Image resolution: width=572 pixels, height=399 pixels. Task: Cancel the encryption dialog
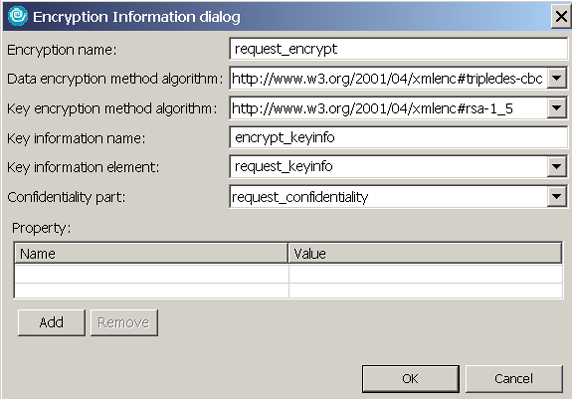[x=514, y=379]
